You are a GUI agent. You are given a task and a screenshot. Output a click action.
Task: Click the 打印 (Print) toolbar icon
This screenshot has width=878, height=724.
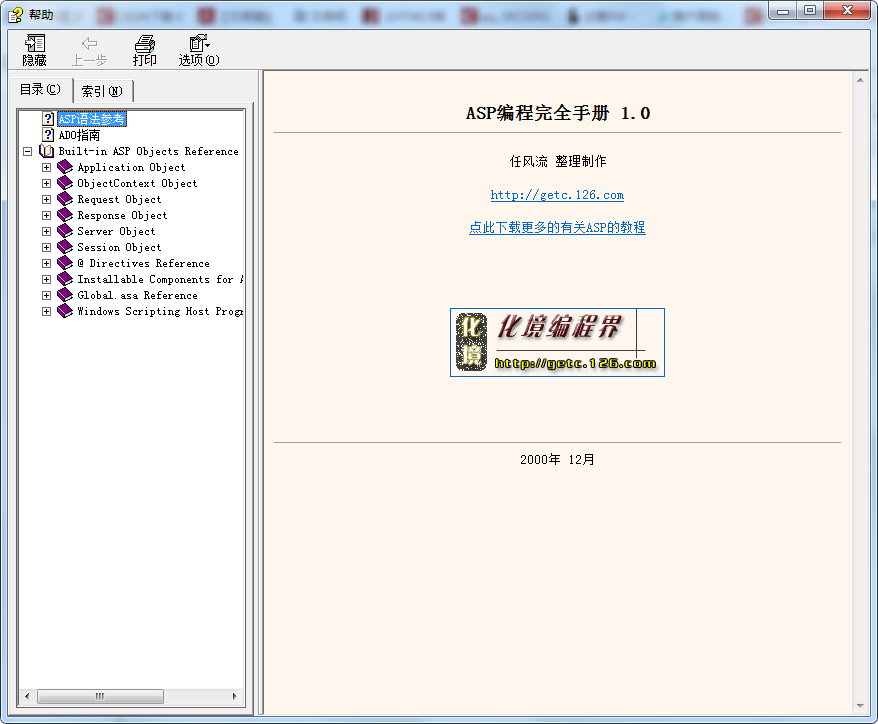tap(144, 48)
